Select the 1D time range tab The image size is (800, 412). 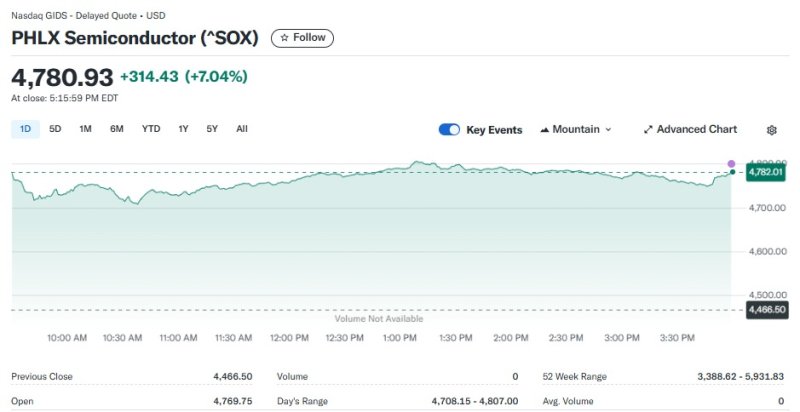(25, 129)
